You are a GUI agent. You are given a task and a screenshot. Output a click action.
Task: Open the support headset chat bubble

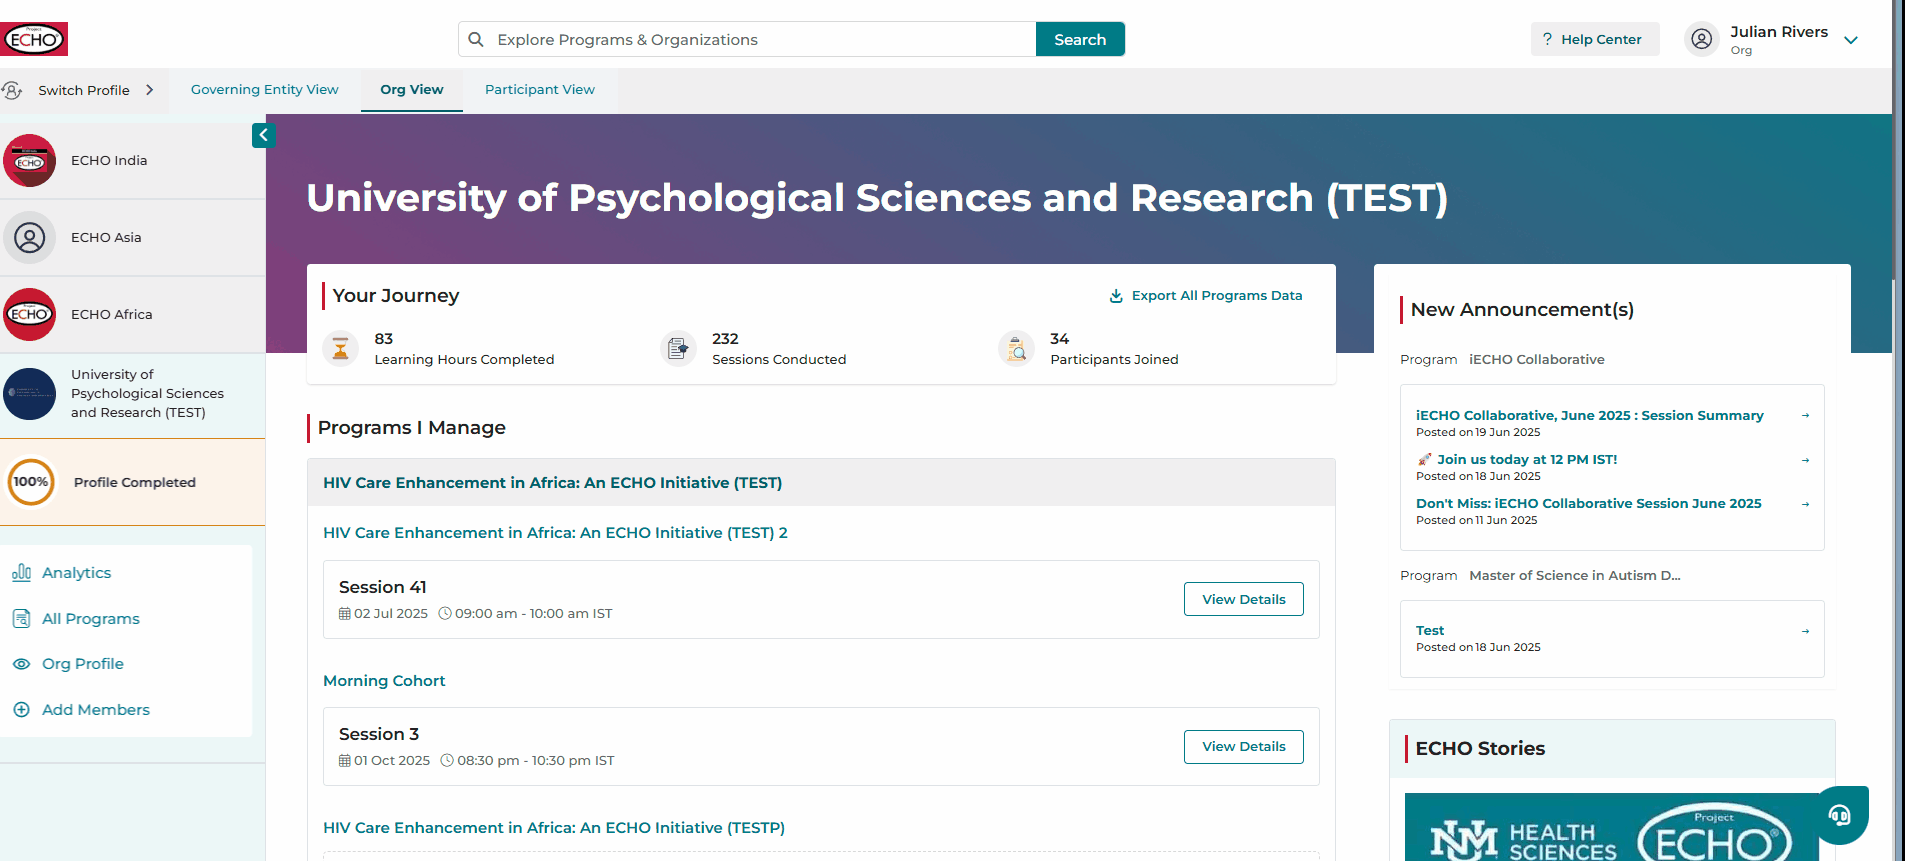pyautogui.click(x=1839, y=815)
